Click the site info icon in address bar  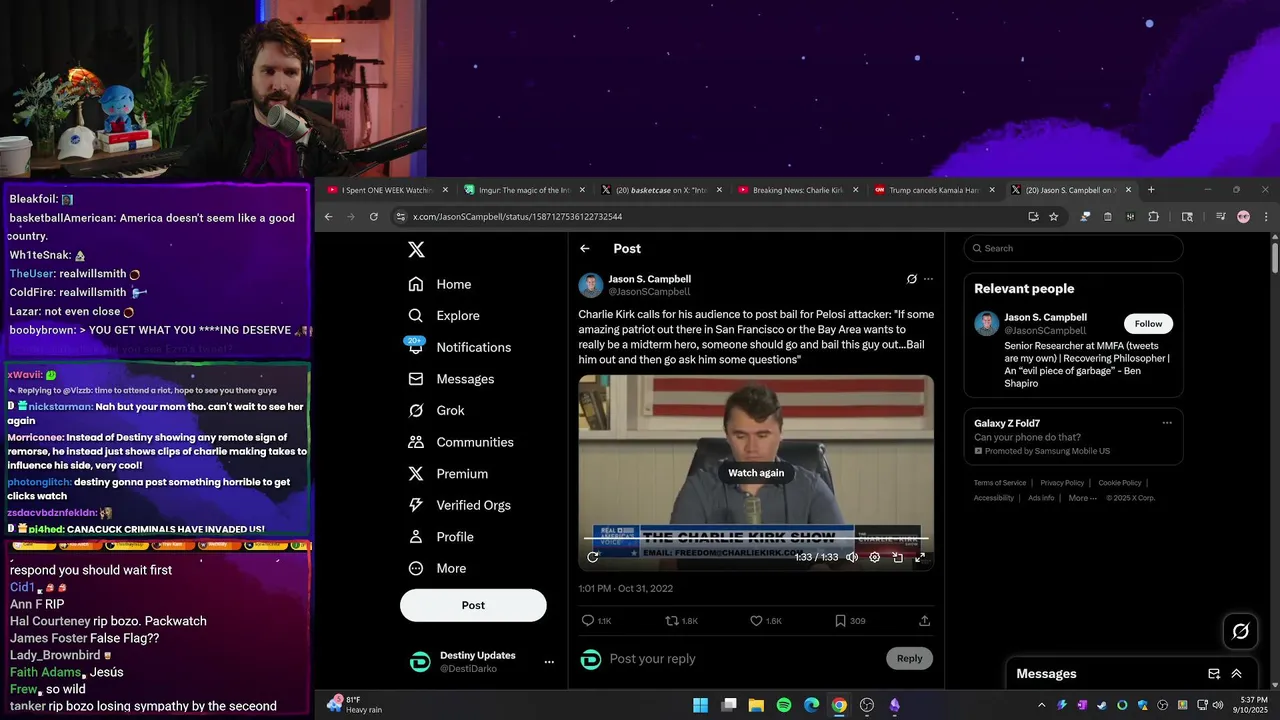pos(401,217)
